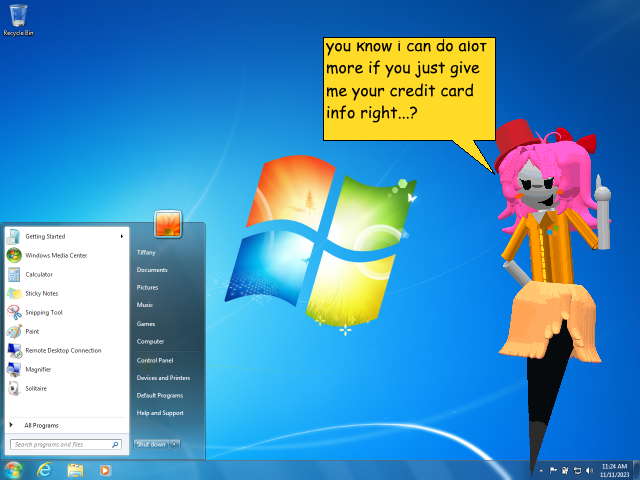The image size is (640, 480).
Task: Click the Shut down button
Action: pyautogui.click(x=151, y=444)
